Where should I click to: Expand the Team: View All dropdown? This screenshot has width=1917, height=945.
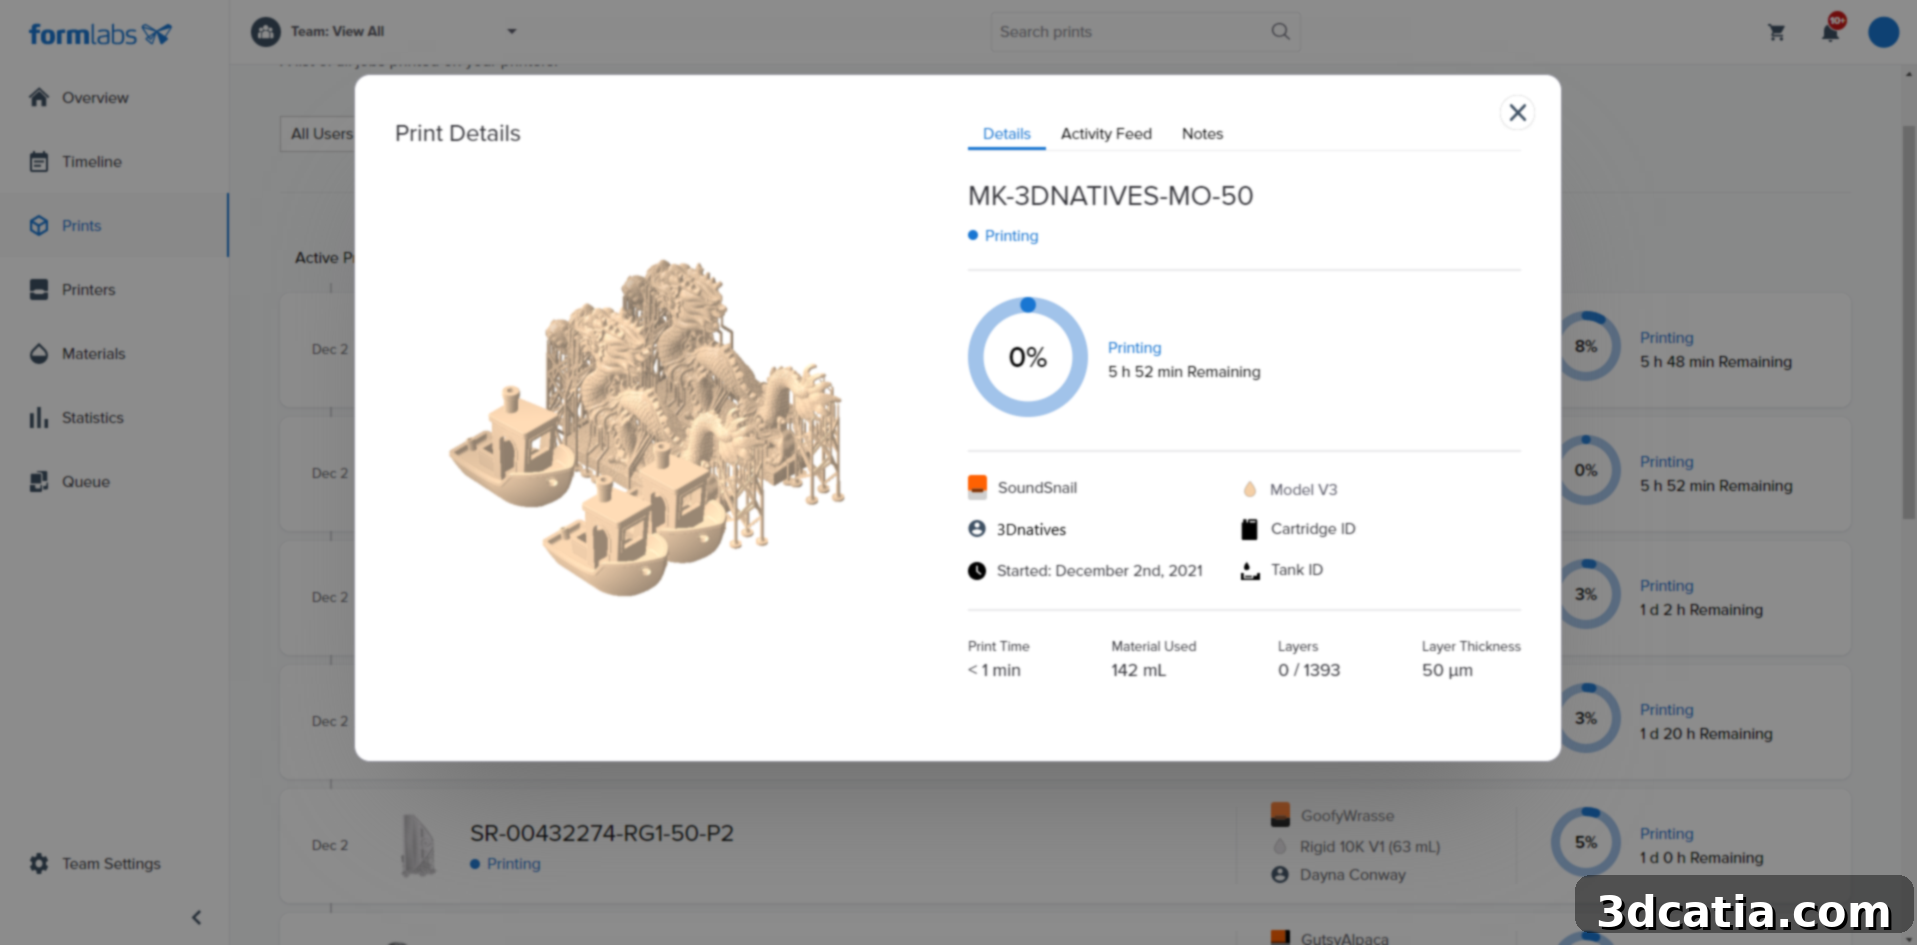(512, 31)
